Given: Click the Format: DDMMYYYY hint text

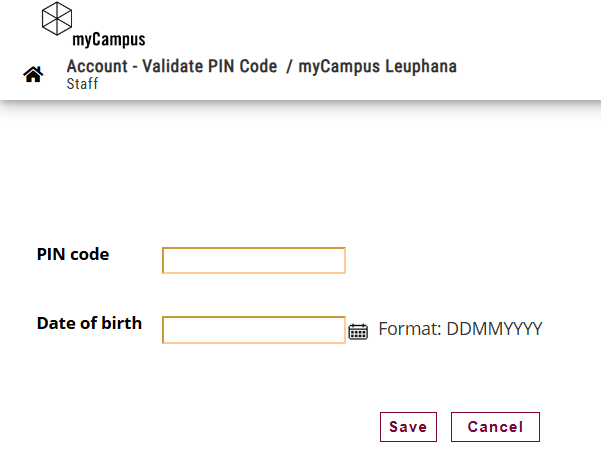Looking at the screenshot, I should click(x=460, y=329).
